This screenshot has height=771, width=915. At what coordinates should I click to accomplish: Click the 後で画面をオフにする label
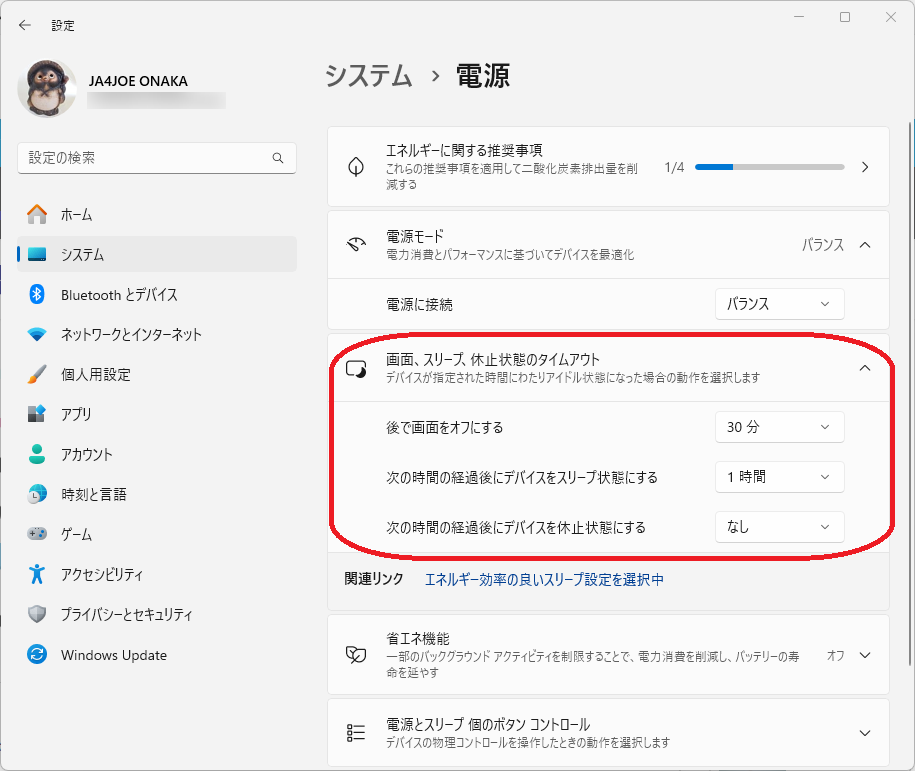pyautogui.click(x=445, y=427)
